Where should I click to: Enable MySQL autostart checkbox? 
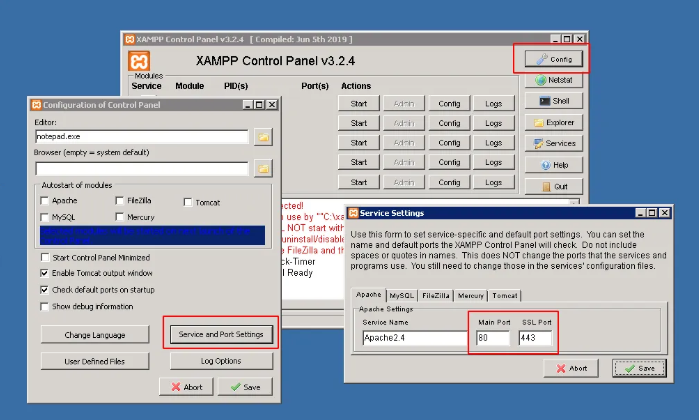[x=44, y=217]
